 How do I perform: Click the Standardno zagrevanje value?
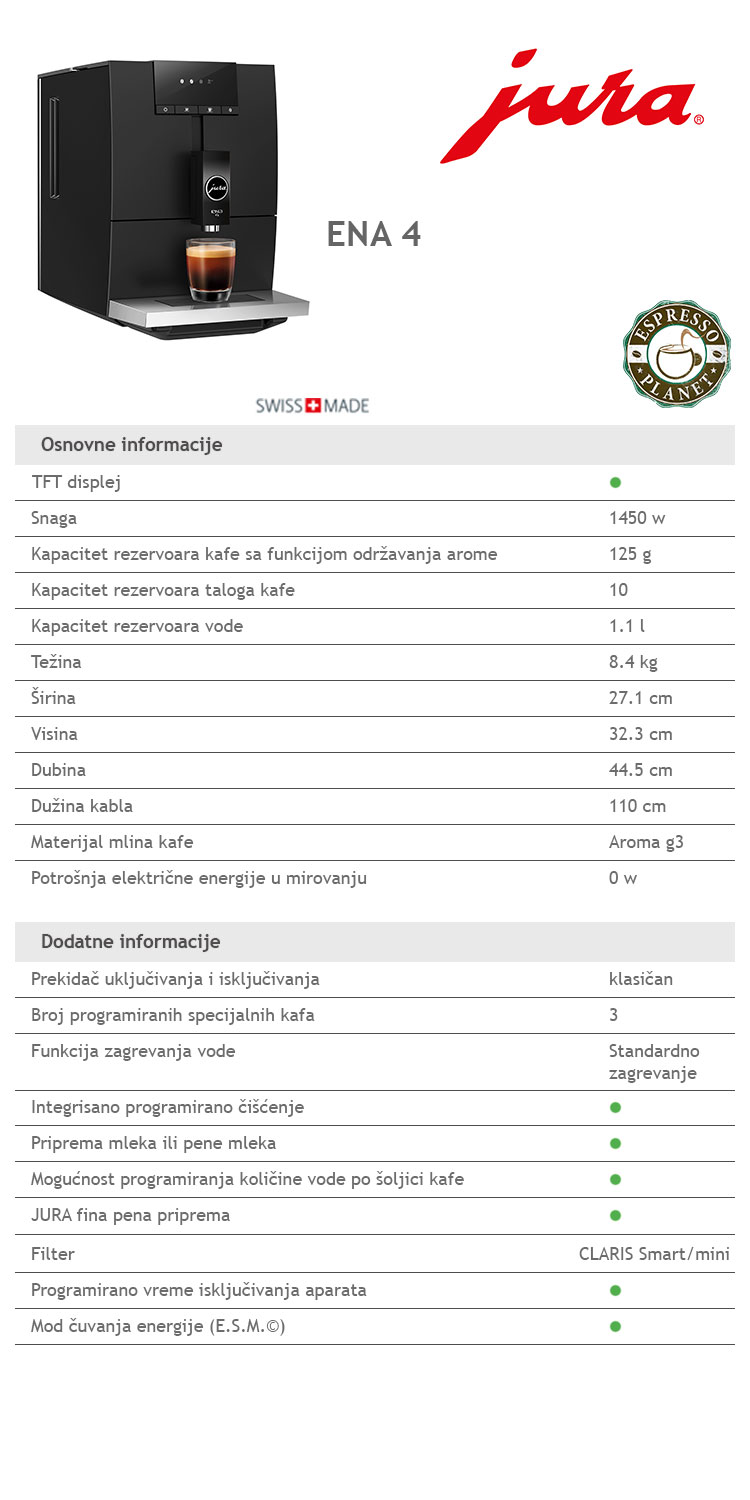pyautogui.click(x=654, y=1062)
